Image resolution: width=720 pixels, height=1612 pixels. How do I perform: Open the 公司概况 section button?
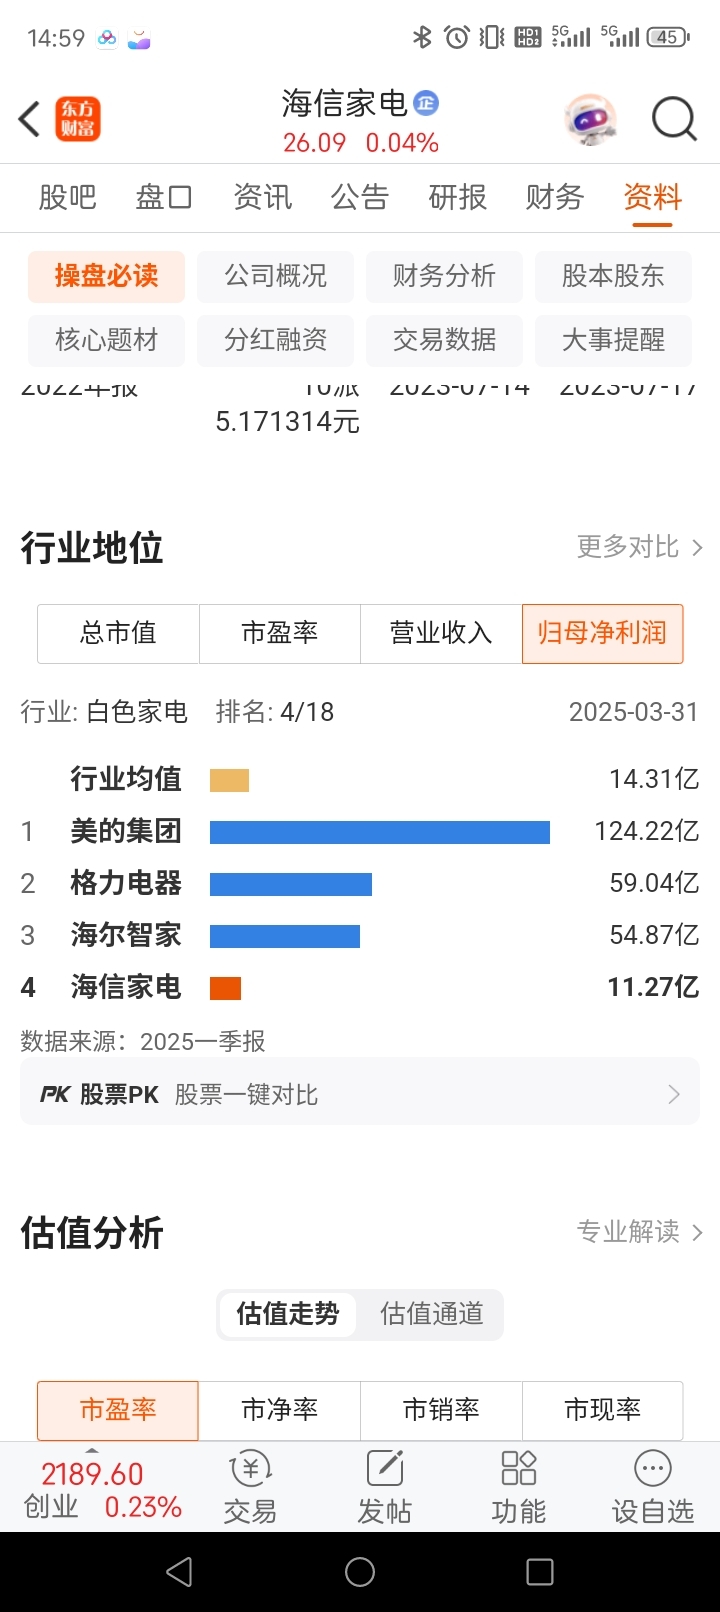coord(275,276)
